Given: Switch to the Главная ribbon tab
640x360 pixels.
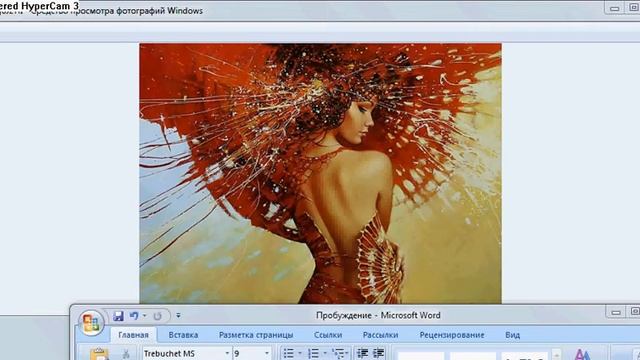Looking at the screenshot, I should (133, 335).
